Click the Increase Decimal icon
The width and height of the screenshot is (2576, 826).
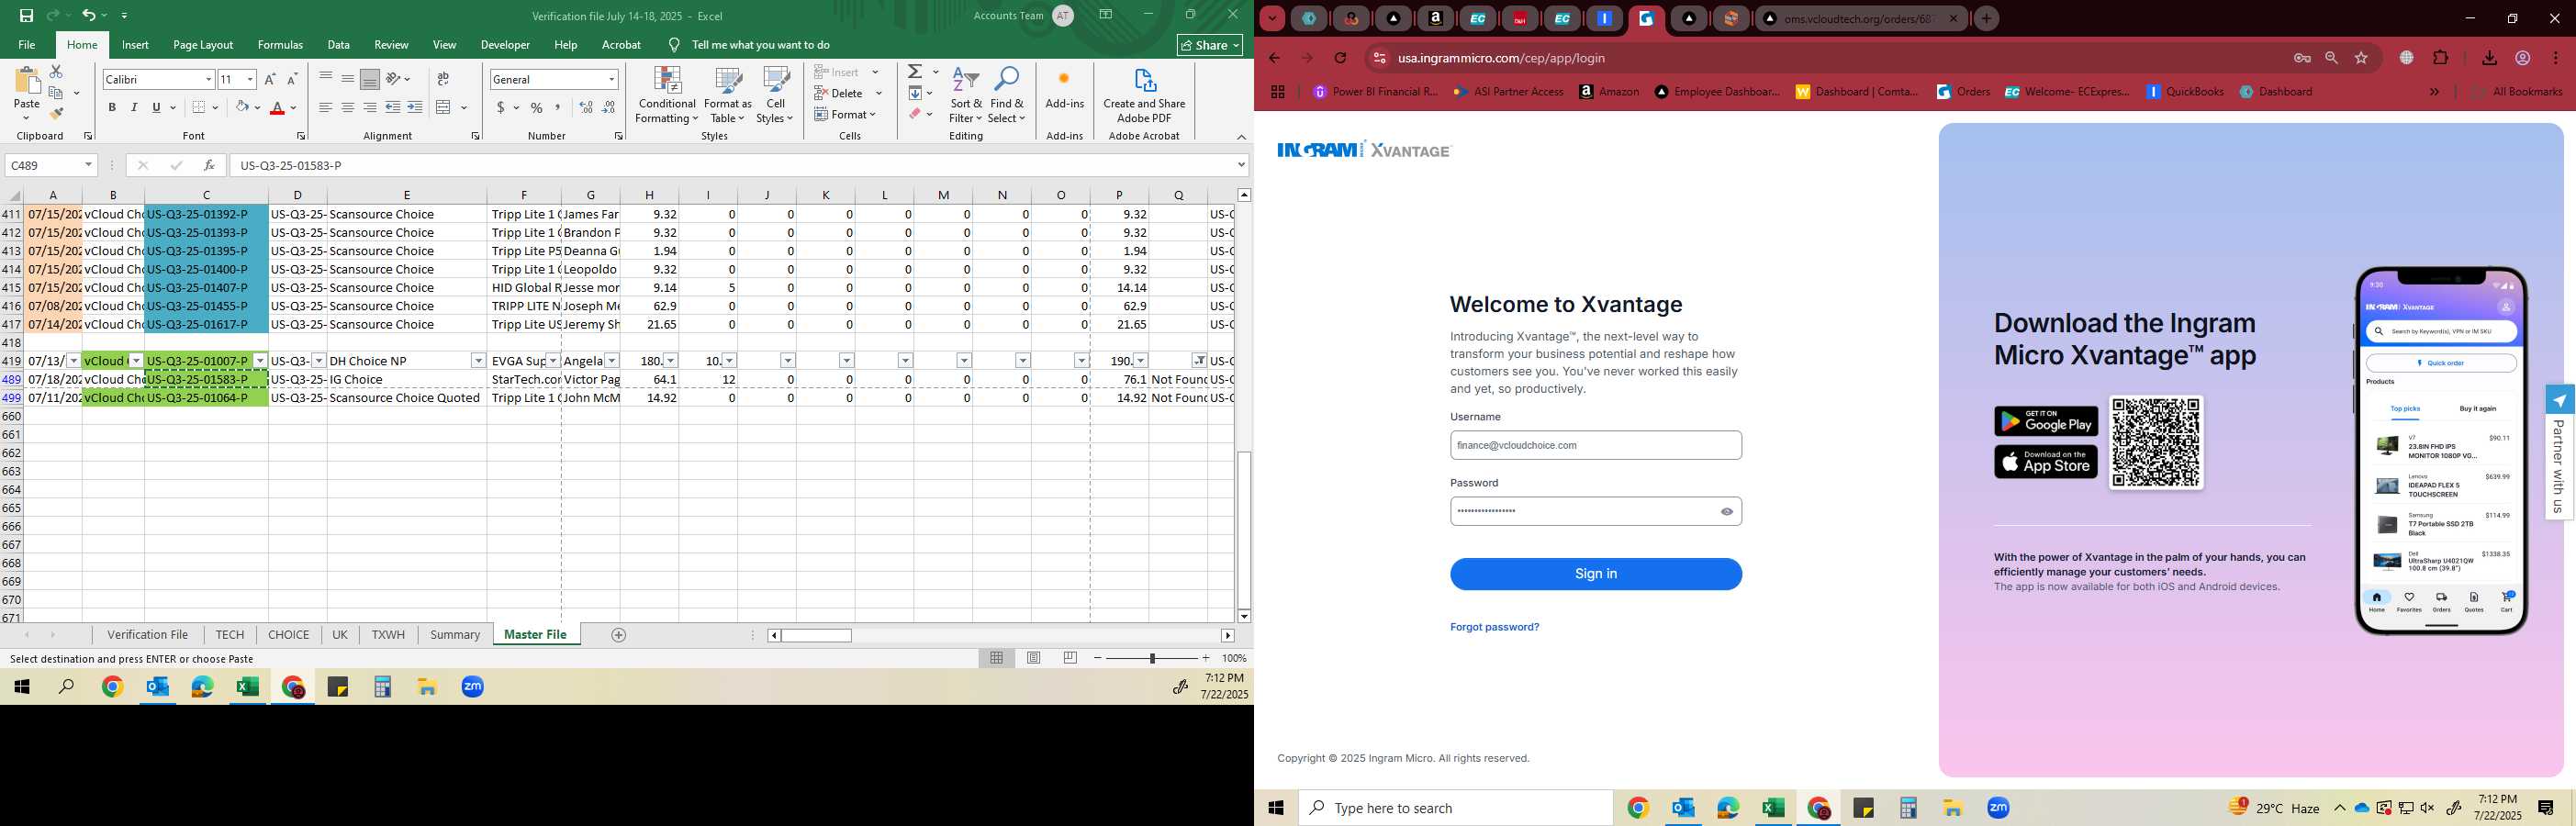(586, 107)
